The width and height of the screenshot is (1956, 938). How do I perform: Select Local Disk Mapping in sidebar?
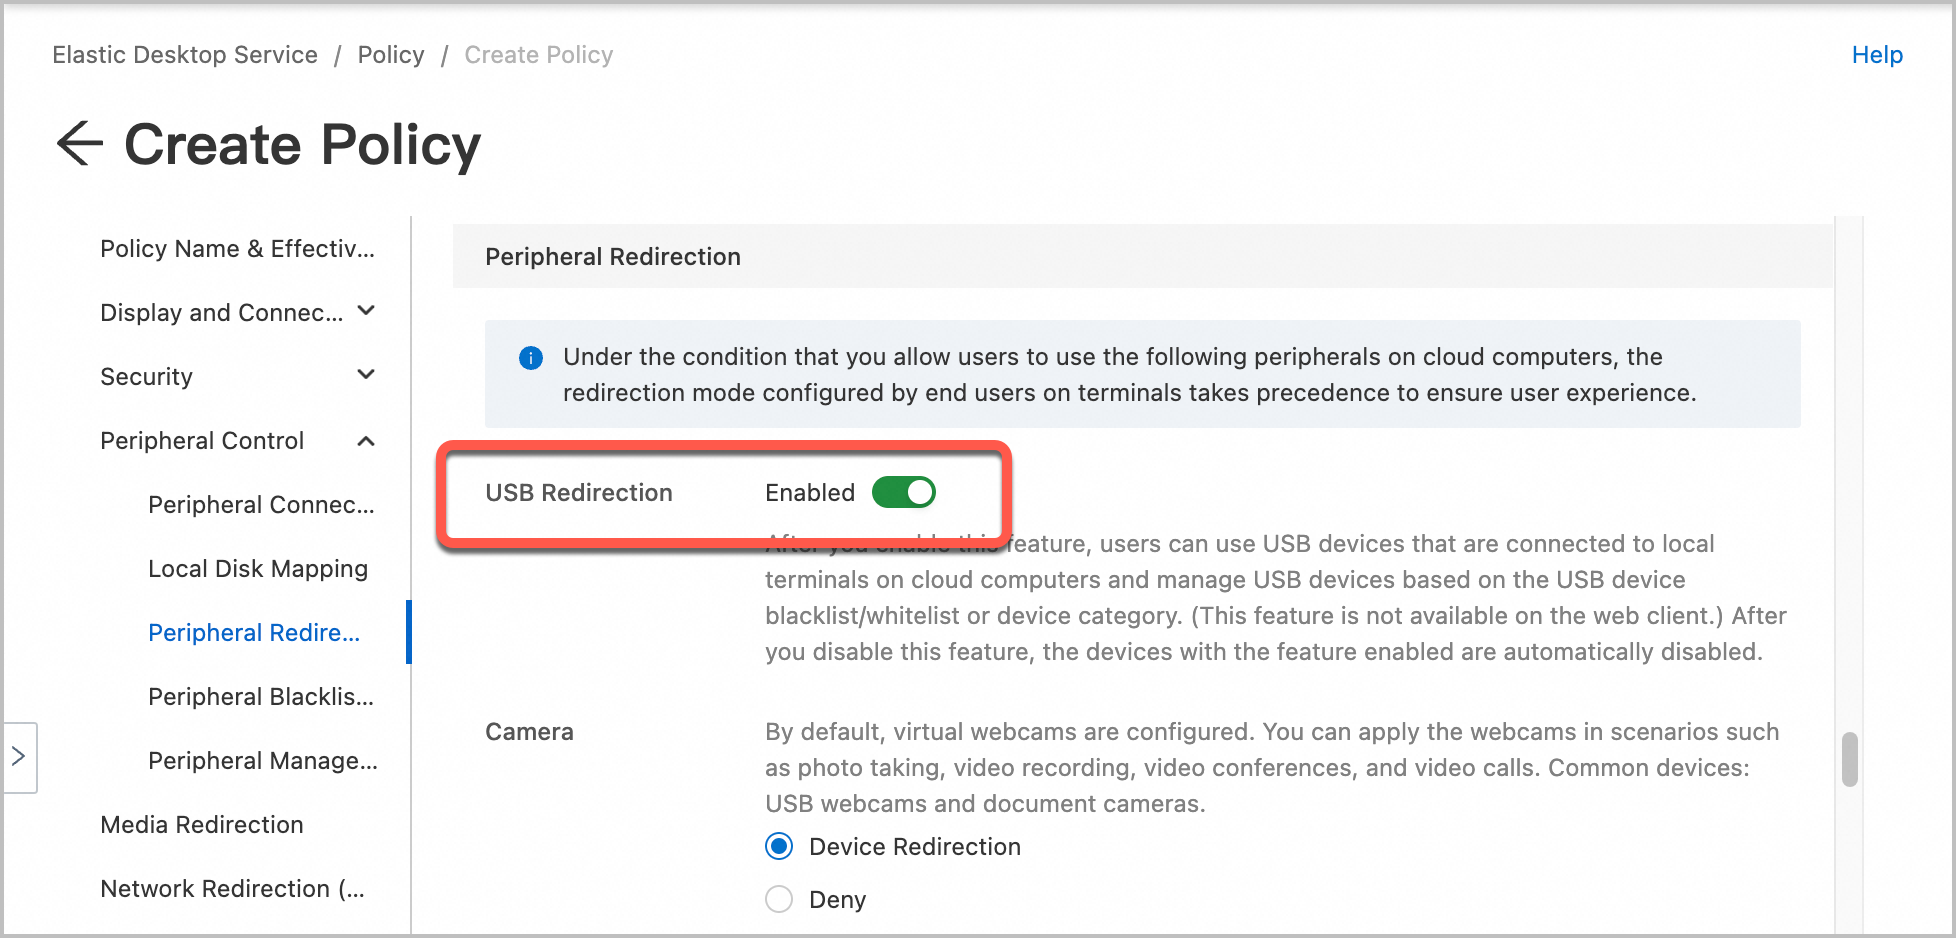(x=258, y=568)
